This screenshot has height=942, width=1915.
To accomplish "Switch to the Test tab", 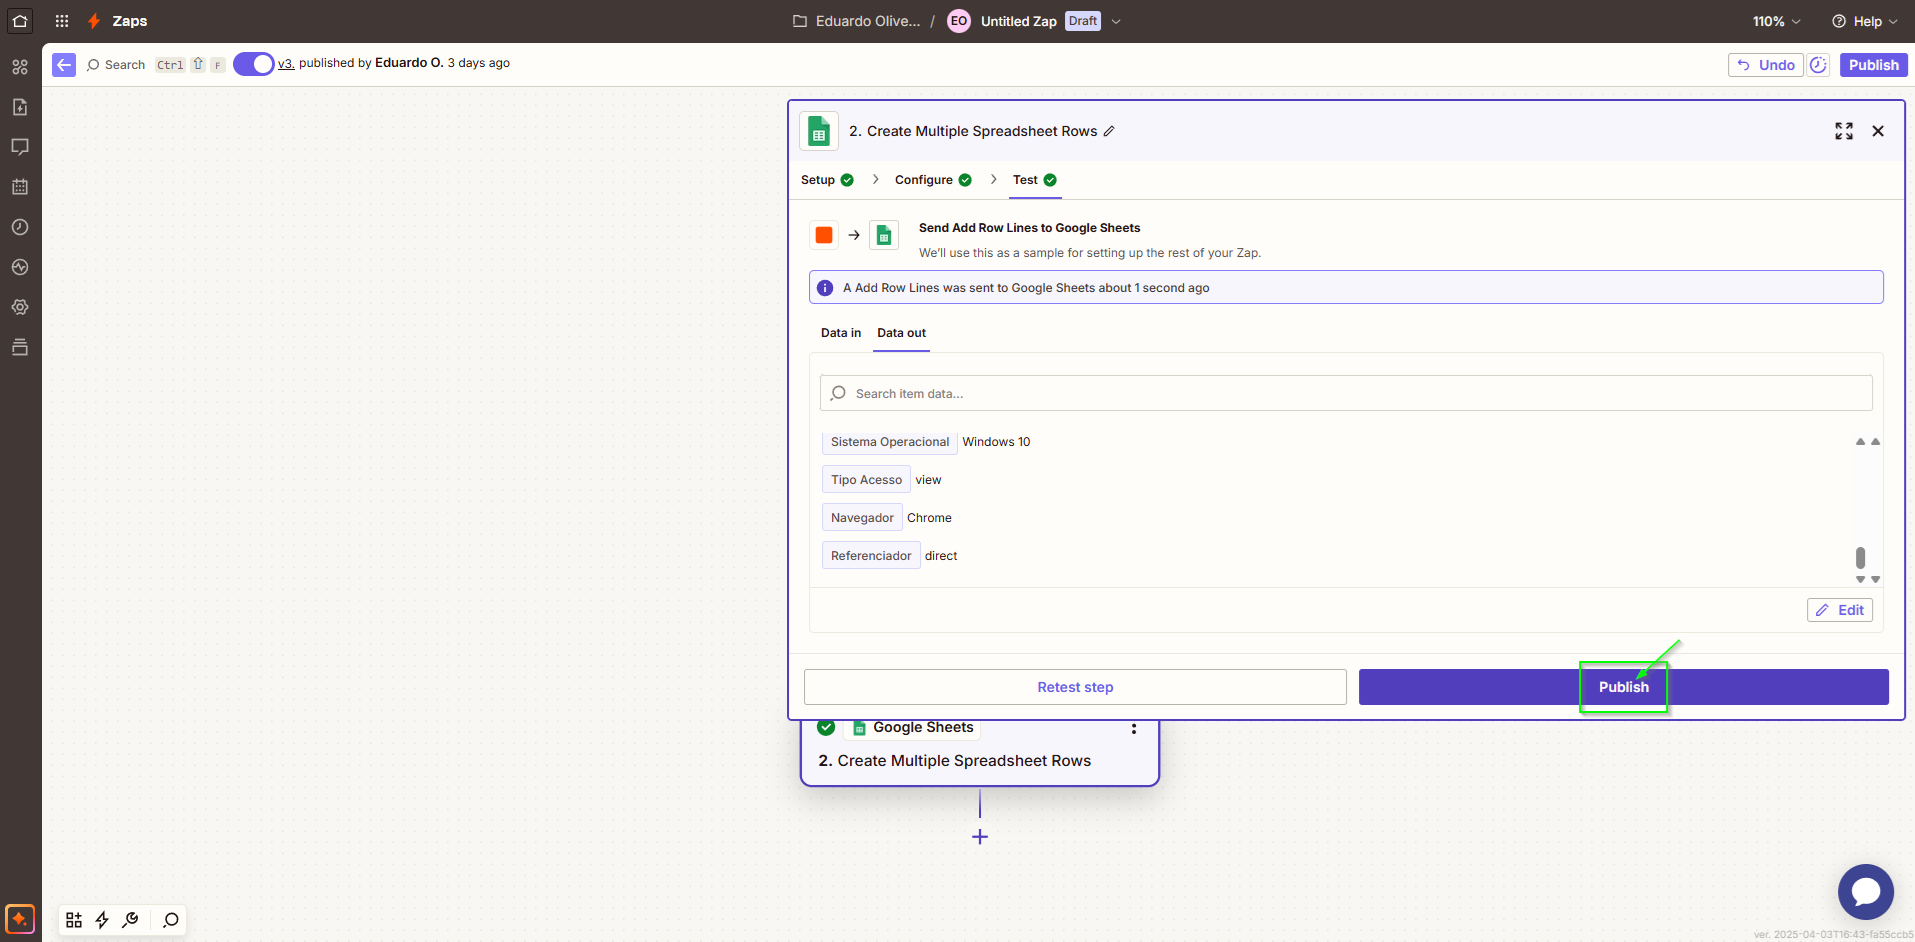I will [x=1035, y=180].
